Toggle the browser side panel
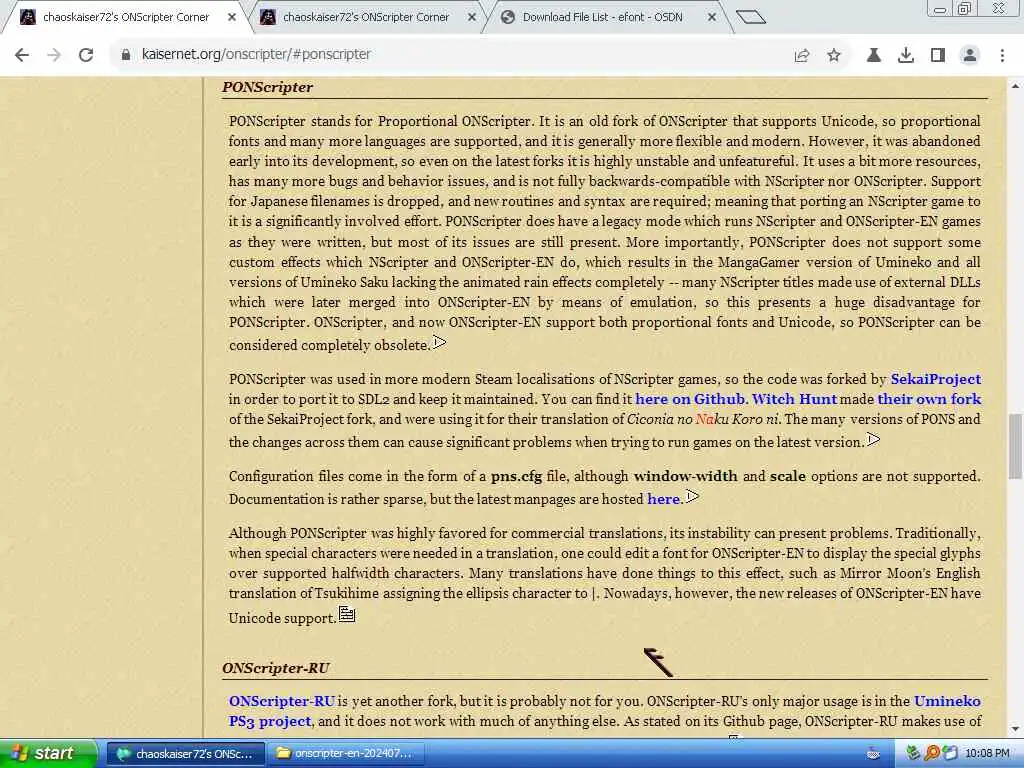Image resolution: width=1024 pixels, height=768 pixels. click(938, 56)
